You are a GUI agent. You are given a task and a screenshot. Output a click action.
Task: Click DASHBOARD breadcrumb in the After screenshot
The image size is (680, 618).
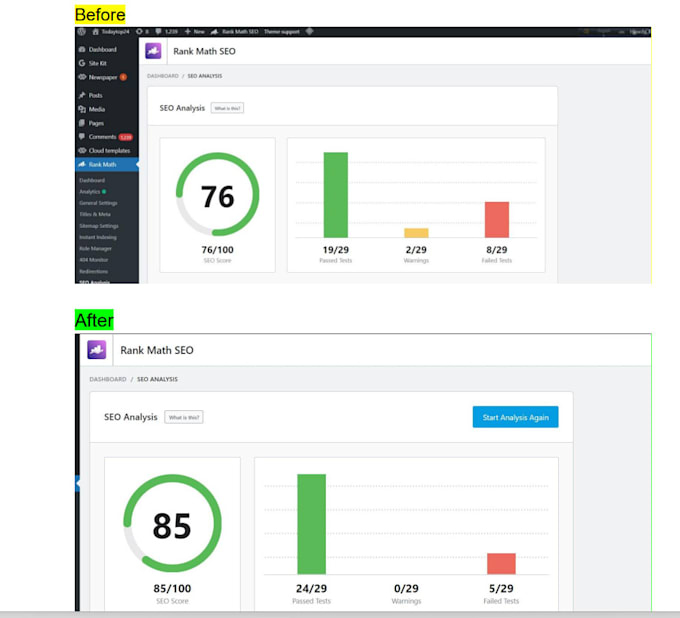click(x=108, y=379)
